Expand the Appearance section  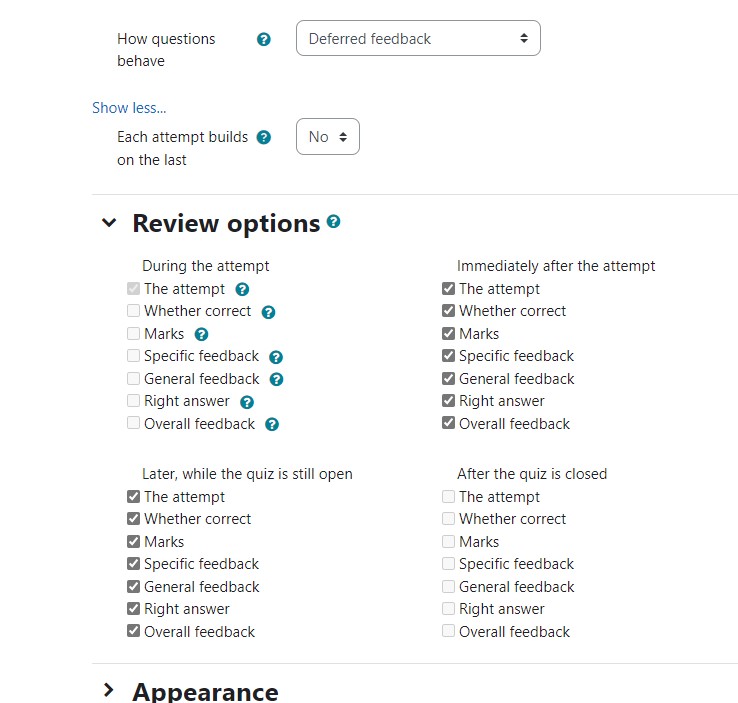(x=109, y=690)
